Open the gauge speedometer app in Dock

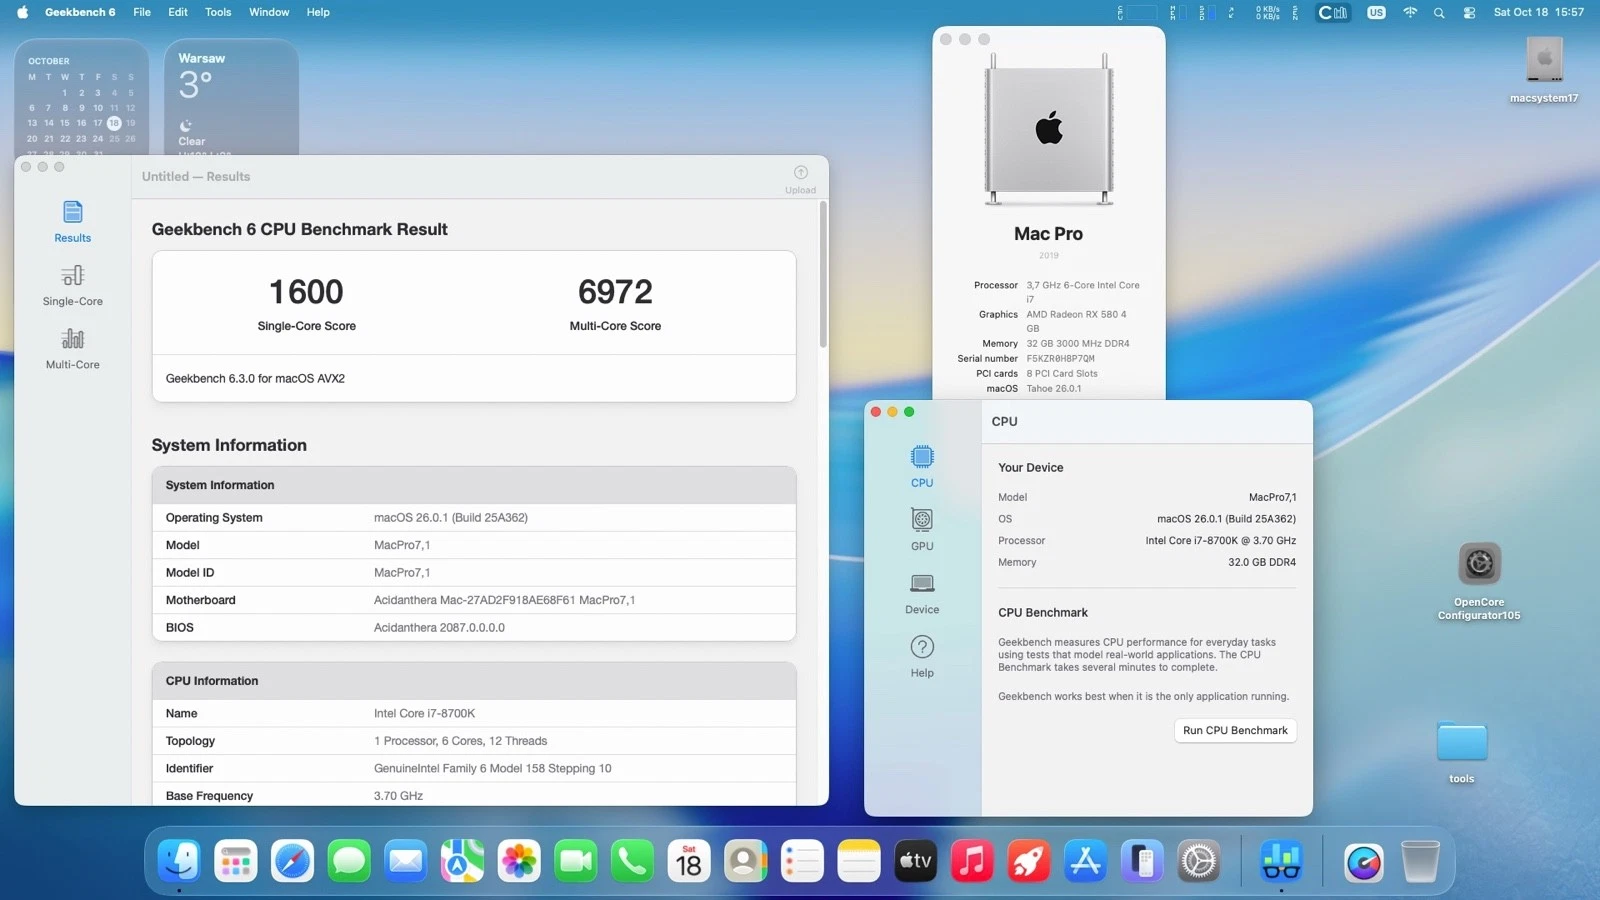point(1364,861)
